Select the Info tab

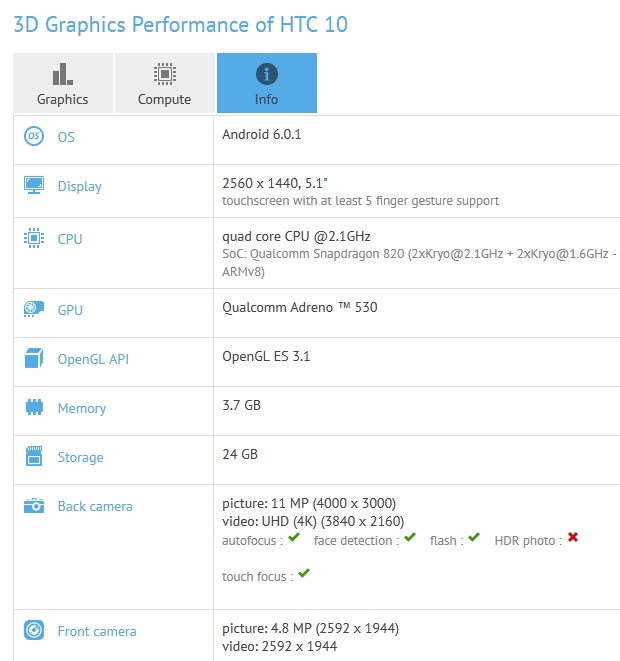267,83
